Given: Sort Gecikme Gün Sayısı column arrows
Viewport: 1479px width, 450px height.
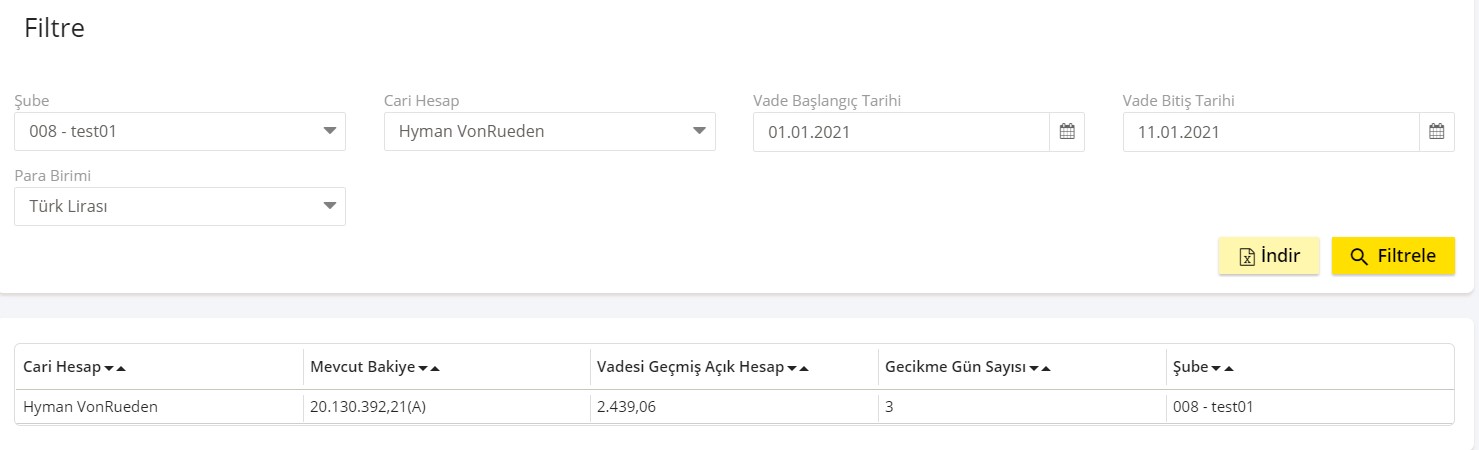Looking at the screenshot, I should pos(1040,368).
